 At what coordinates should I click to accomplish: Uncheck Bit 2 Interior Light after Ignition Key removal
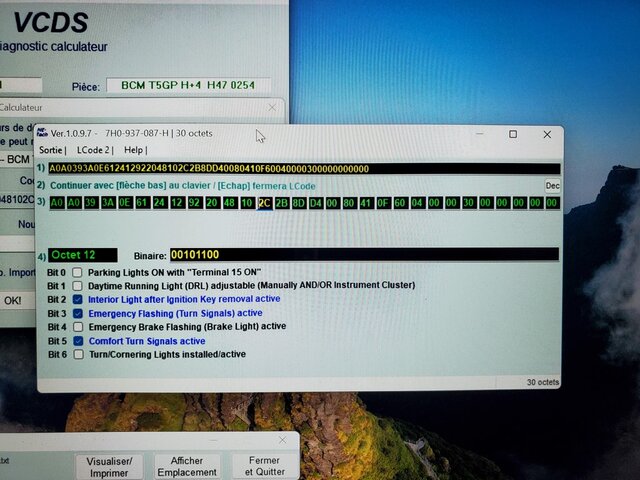click(78, 299)
